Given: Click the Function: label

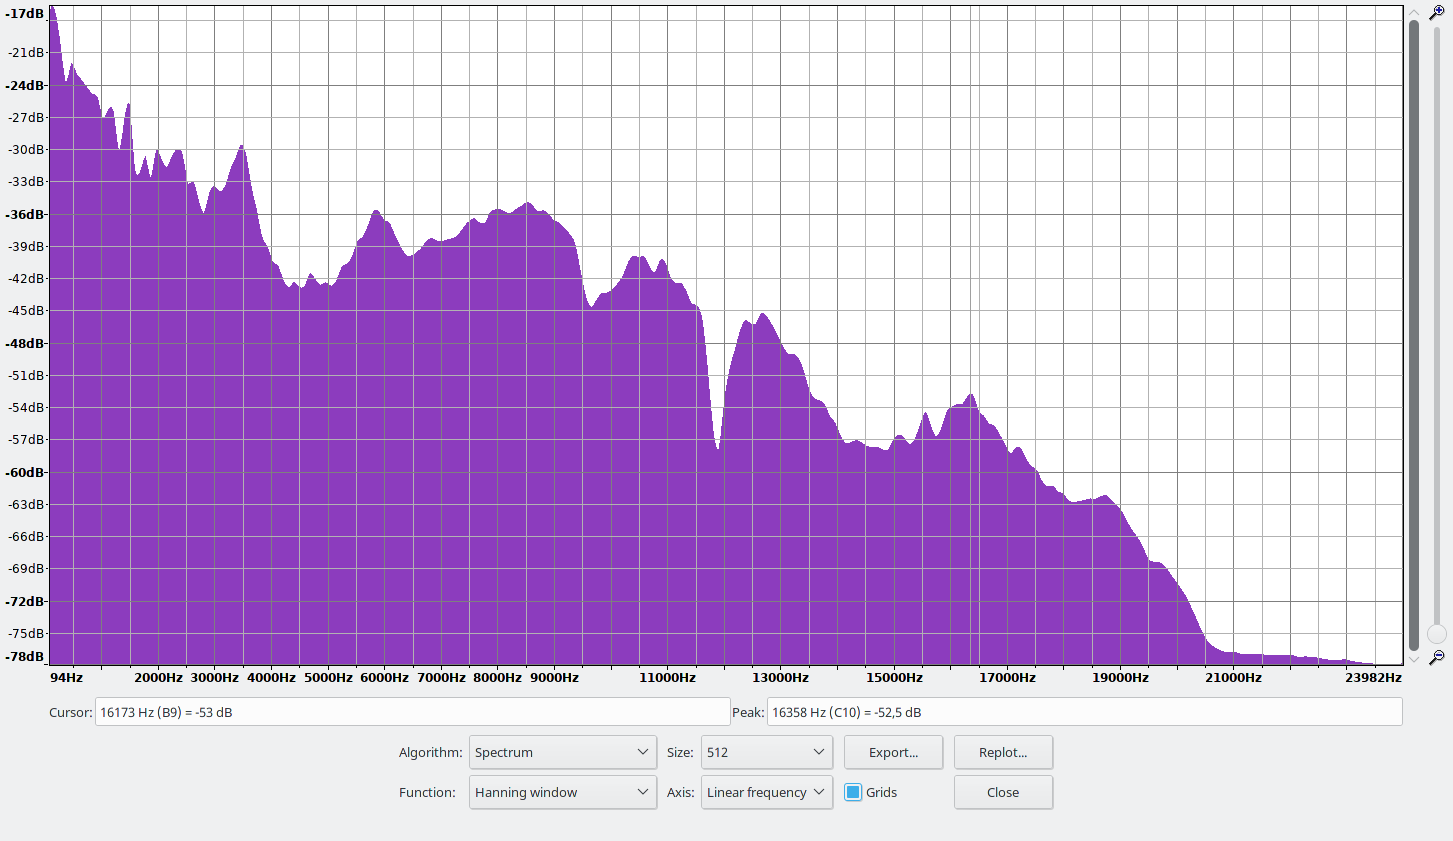Looking at the screenshot, I should click(427, 792).
